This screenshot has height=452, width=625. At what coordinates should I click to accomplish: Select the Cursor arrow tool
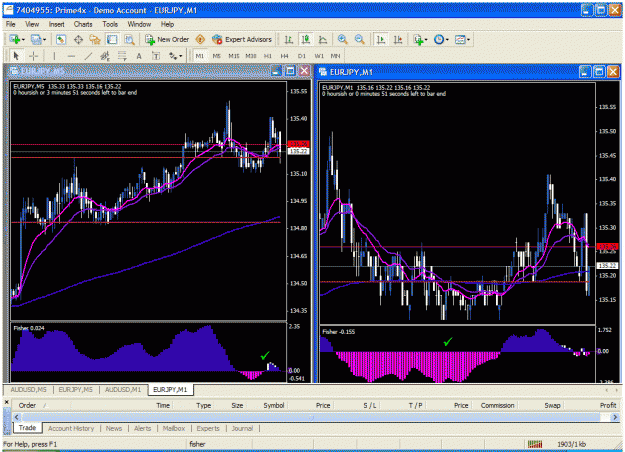tap(16, 56)
